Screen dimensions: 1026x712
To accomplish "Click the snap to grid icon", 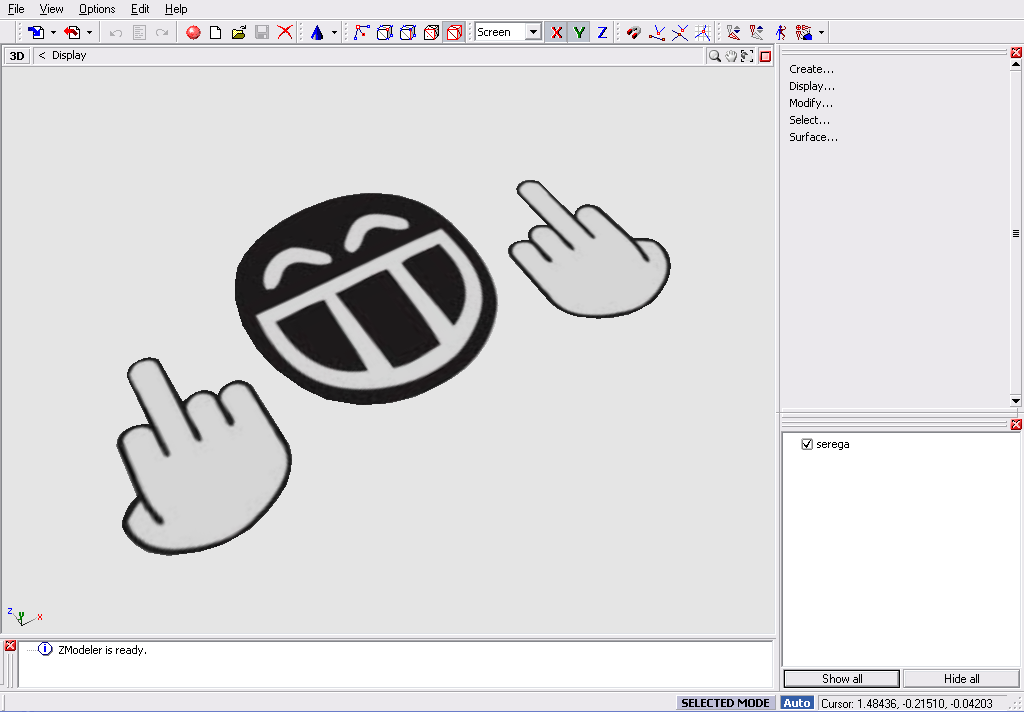I will (703, 32).
